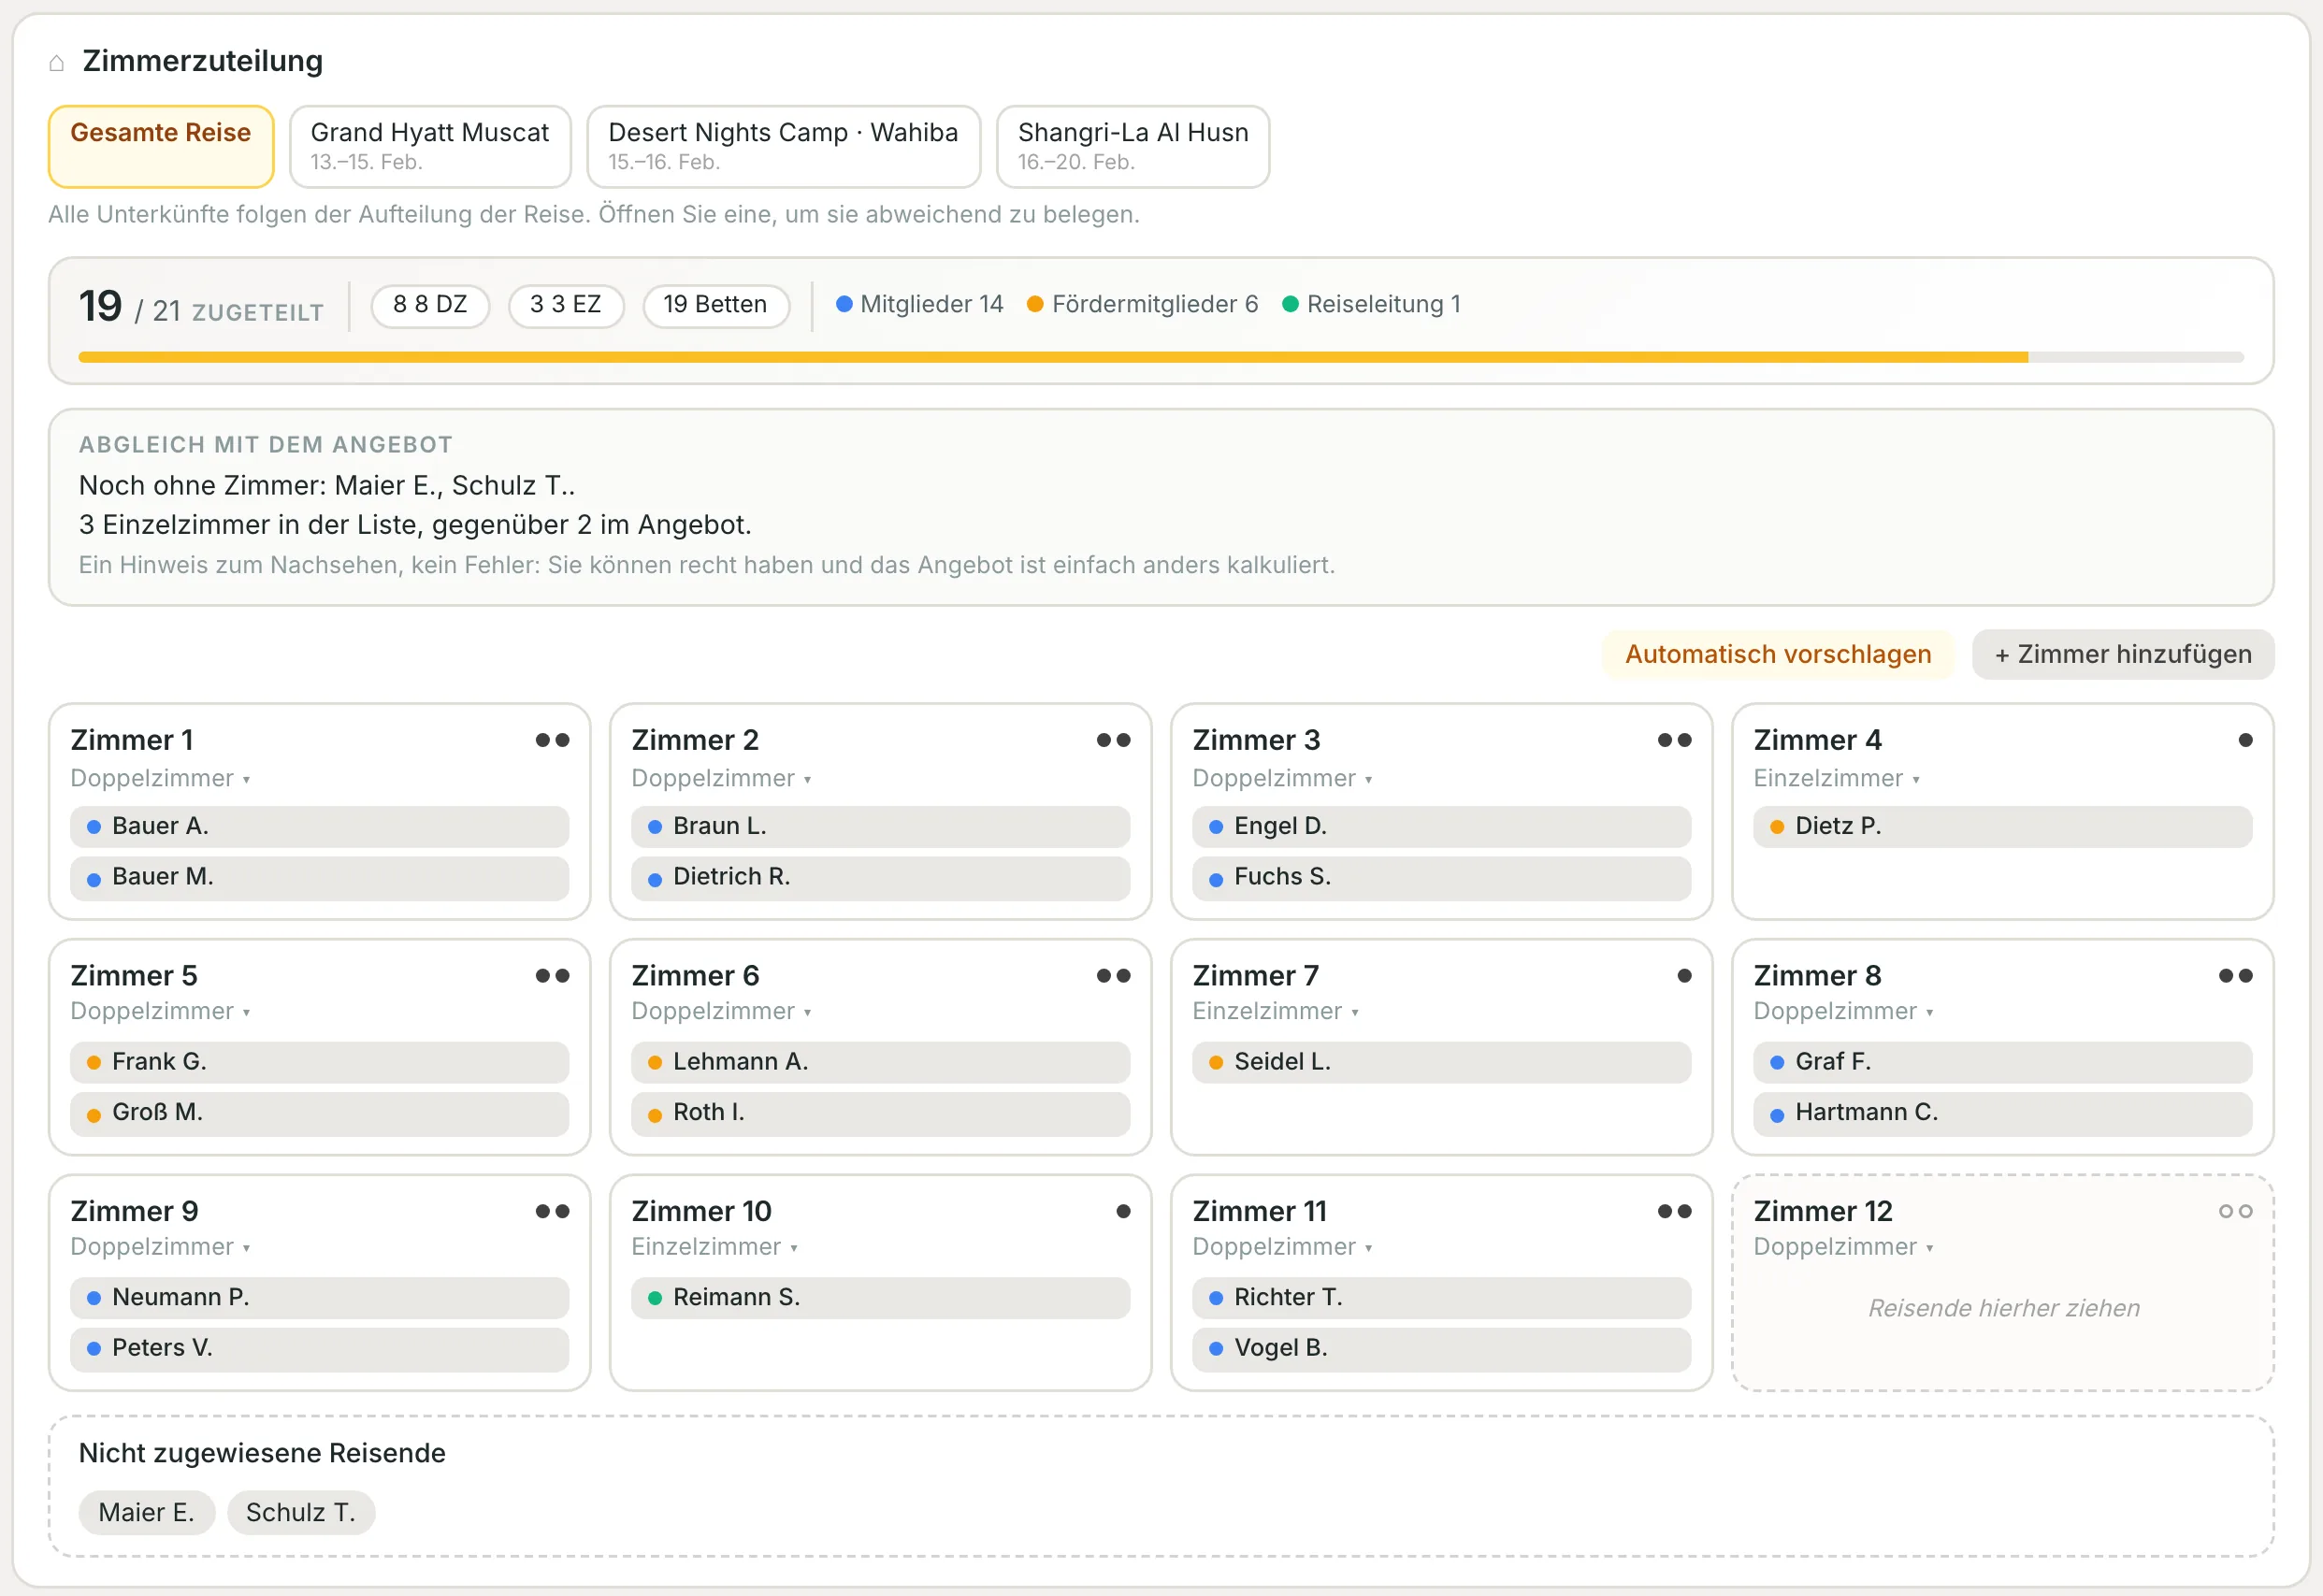
Task: Select guest Vogel B. in Zimmer 11
Action: coord(1441,1349)
